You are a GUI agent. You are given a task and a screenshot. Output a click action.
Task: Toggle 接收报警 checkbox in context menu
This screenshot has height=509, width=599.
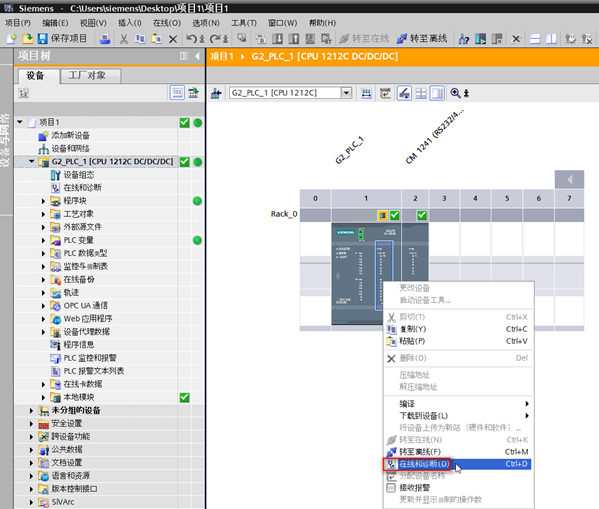point(391,488)
